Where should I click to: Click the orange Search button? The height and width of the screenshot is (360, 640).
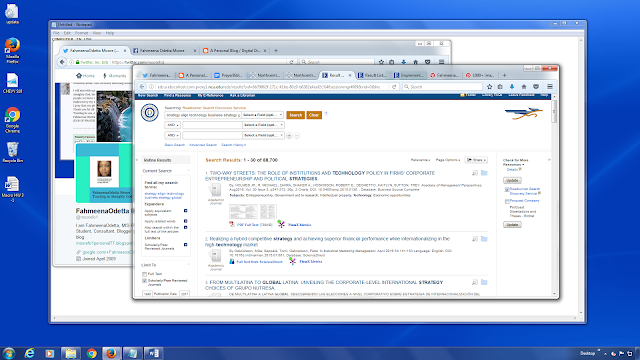pos(296,115)
